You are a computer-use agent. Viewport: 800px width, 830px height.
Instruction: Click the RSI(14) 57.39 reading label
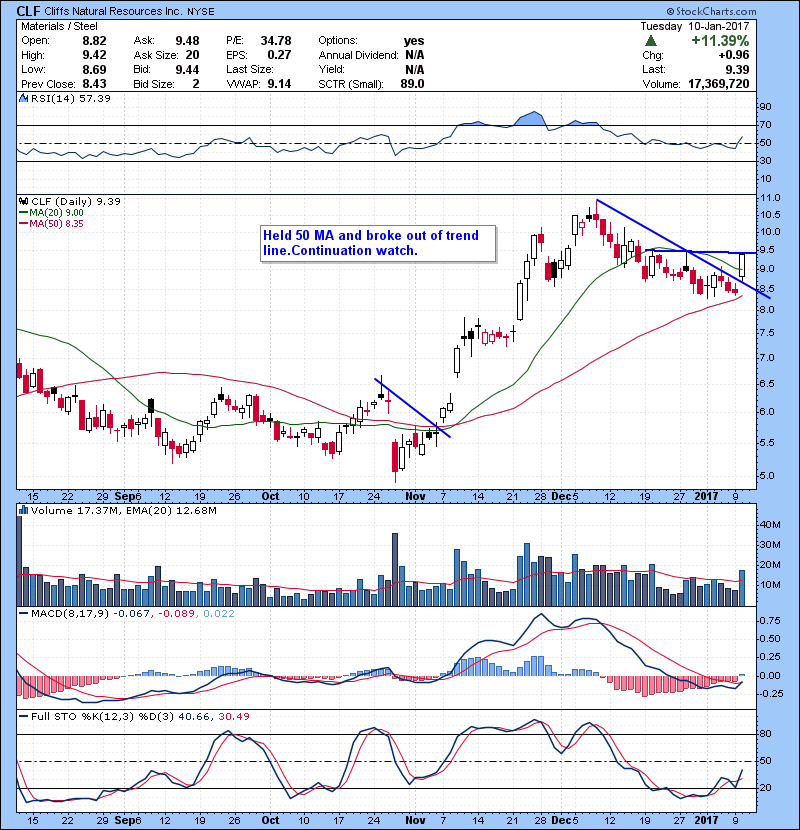(x=71, y=98)
